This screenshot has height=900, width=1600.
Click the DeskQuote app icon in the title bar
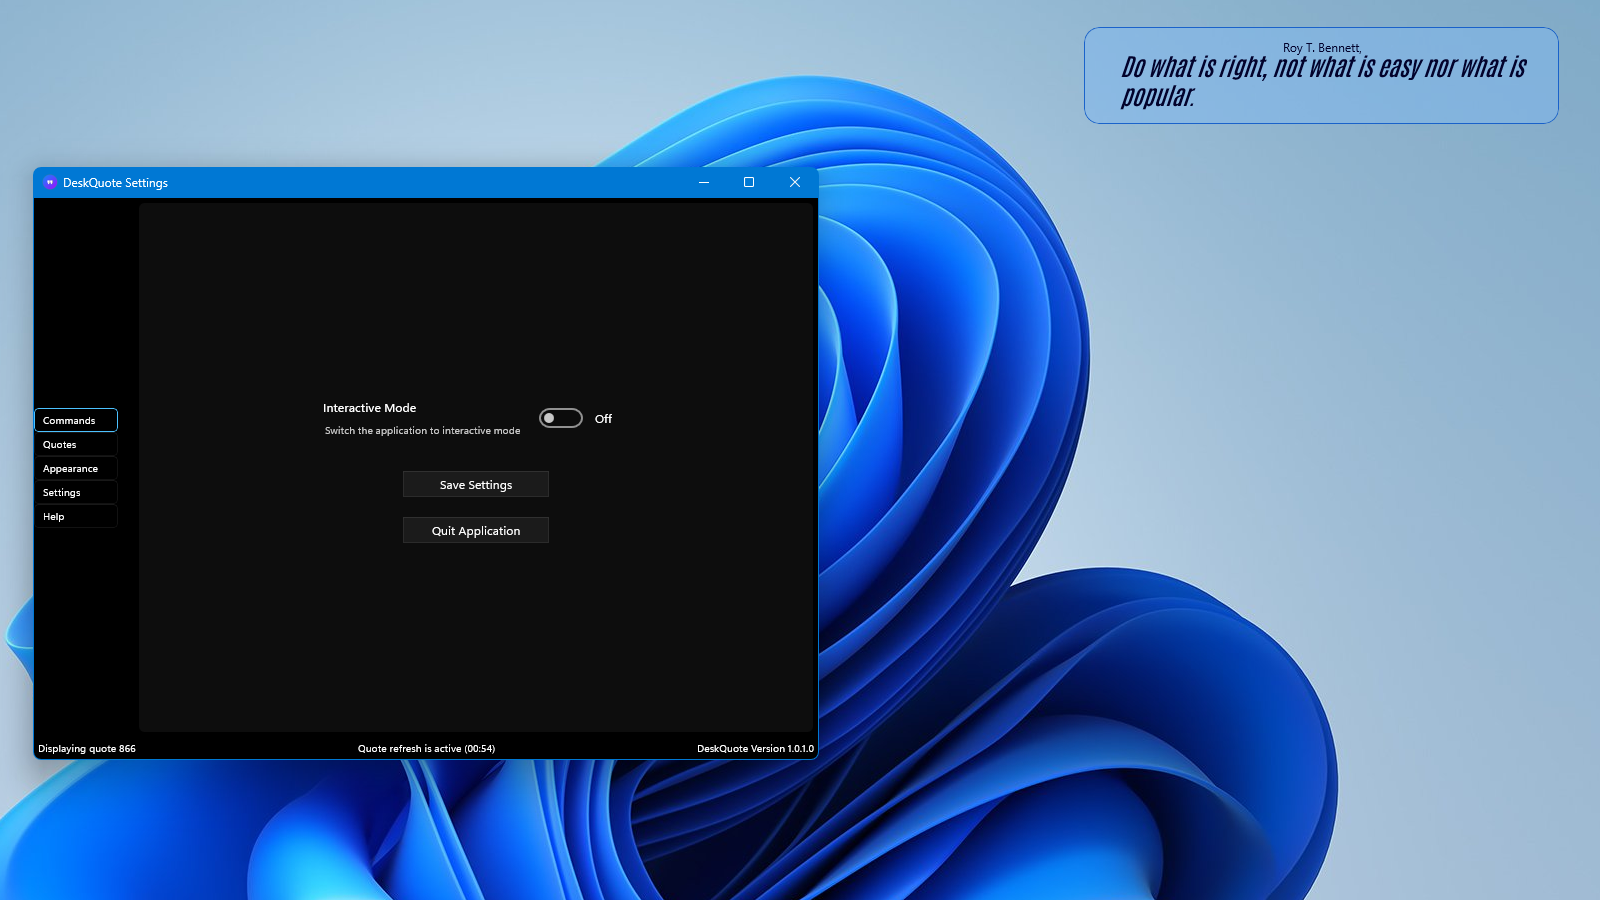50,182
